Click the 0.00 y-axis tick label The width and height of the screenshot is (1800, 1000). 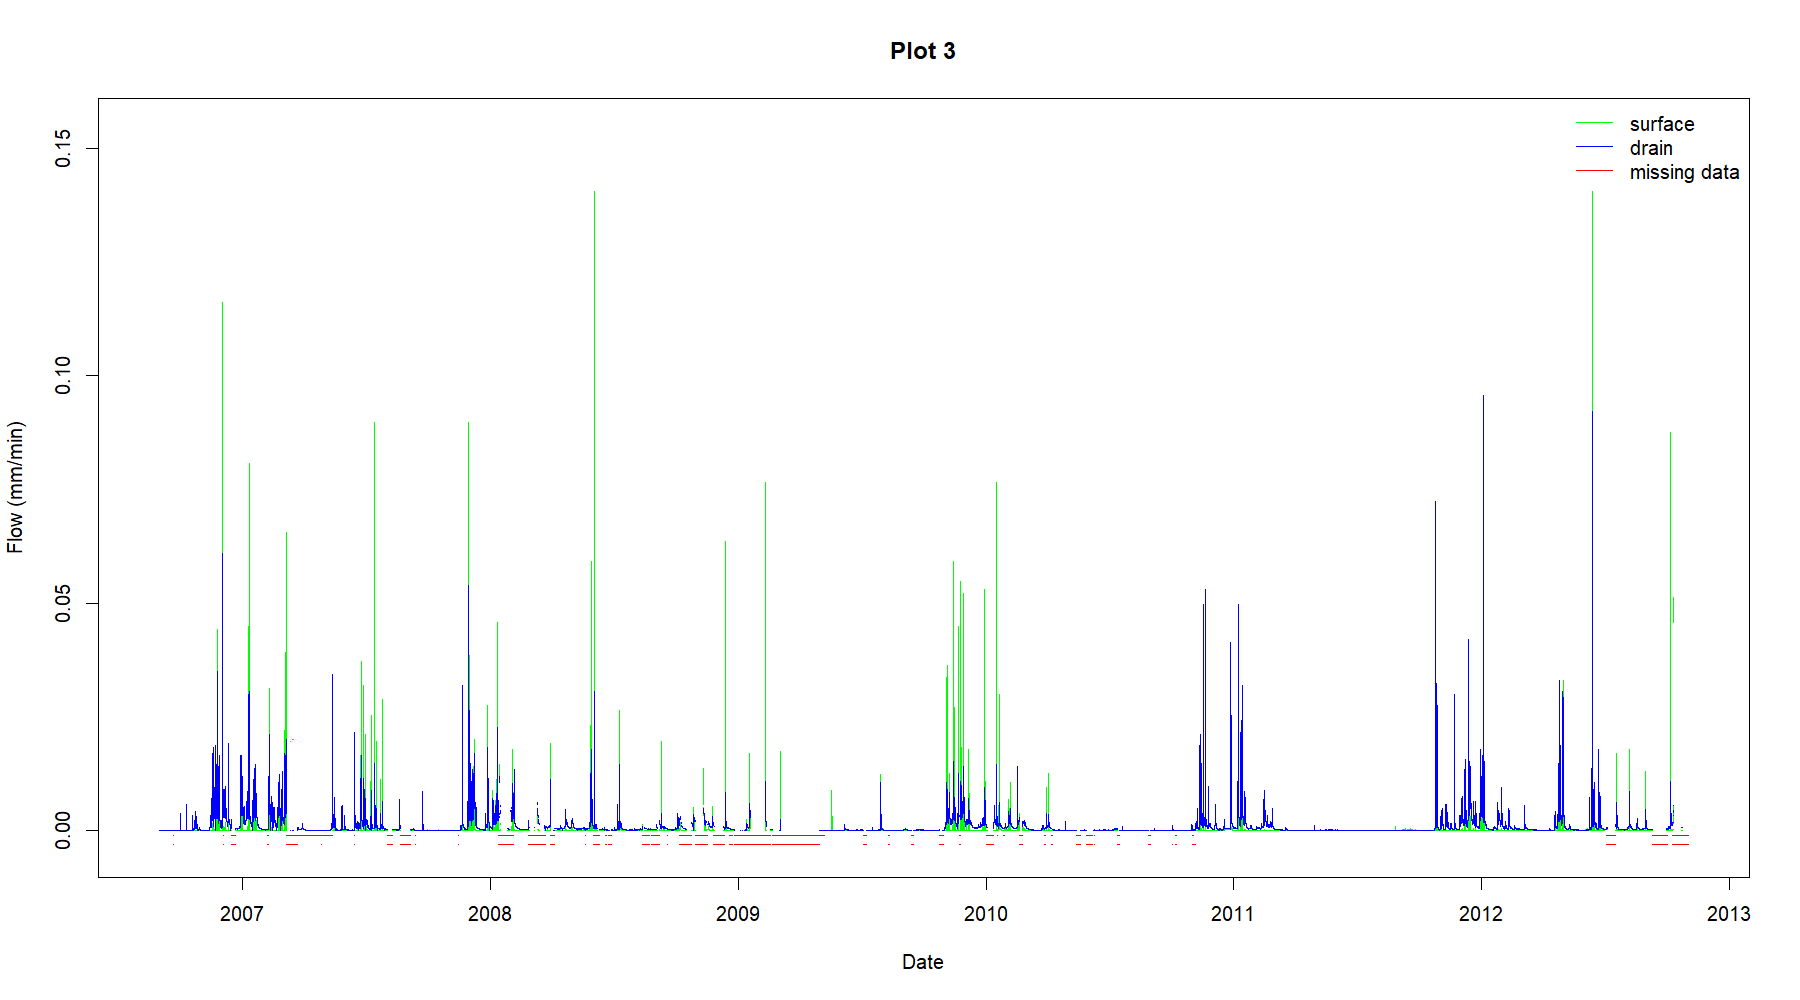[x=63, y=830]
